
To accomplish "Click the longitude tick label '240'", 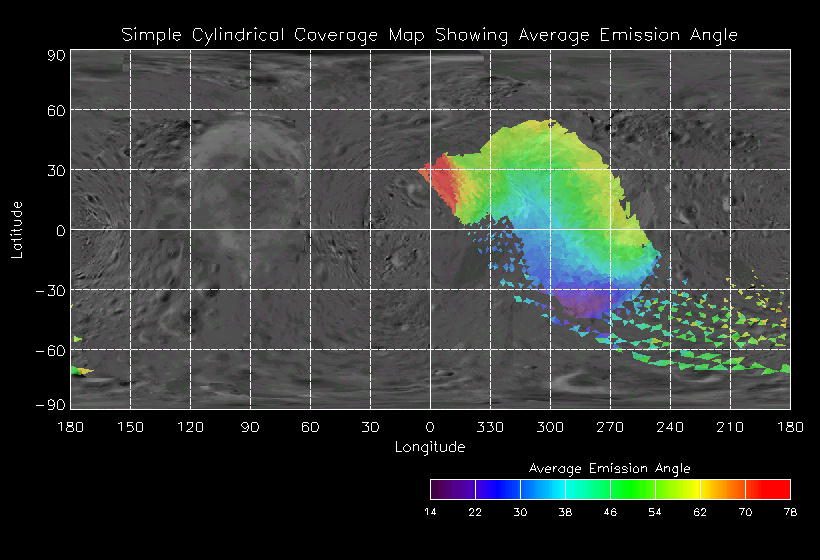I will (x=670, y=427).
